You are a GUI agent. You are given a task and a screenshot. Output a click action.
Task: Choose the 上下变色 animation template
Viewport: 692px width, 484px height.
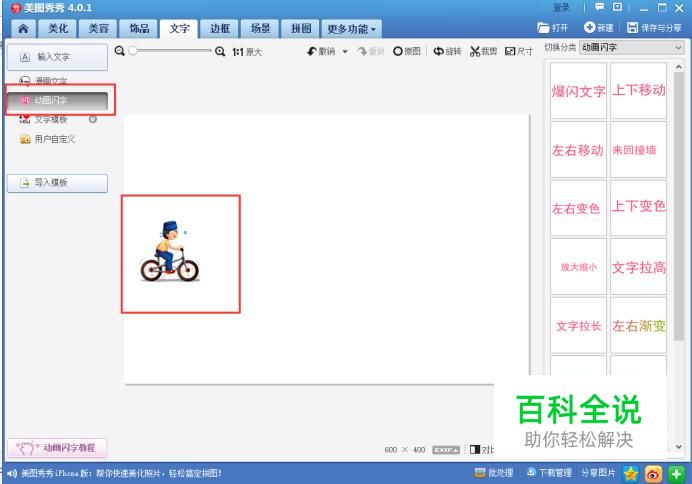click(639, 208)
